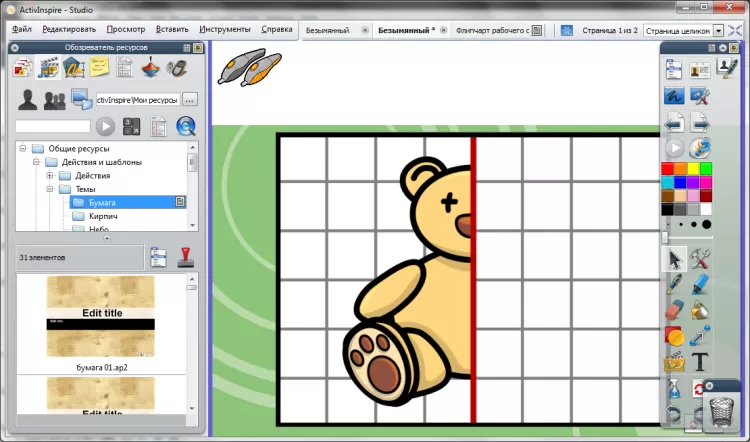Click the resource search input field
750x442 pixels.
coord(52,126)
